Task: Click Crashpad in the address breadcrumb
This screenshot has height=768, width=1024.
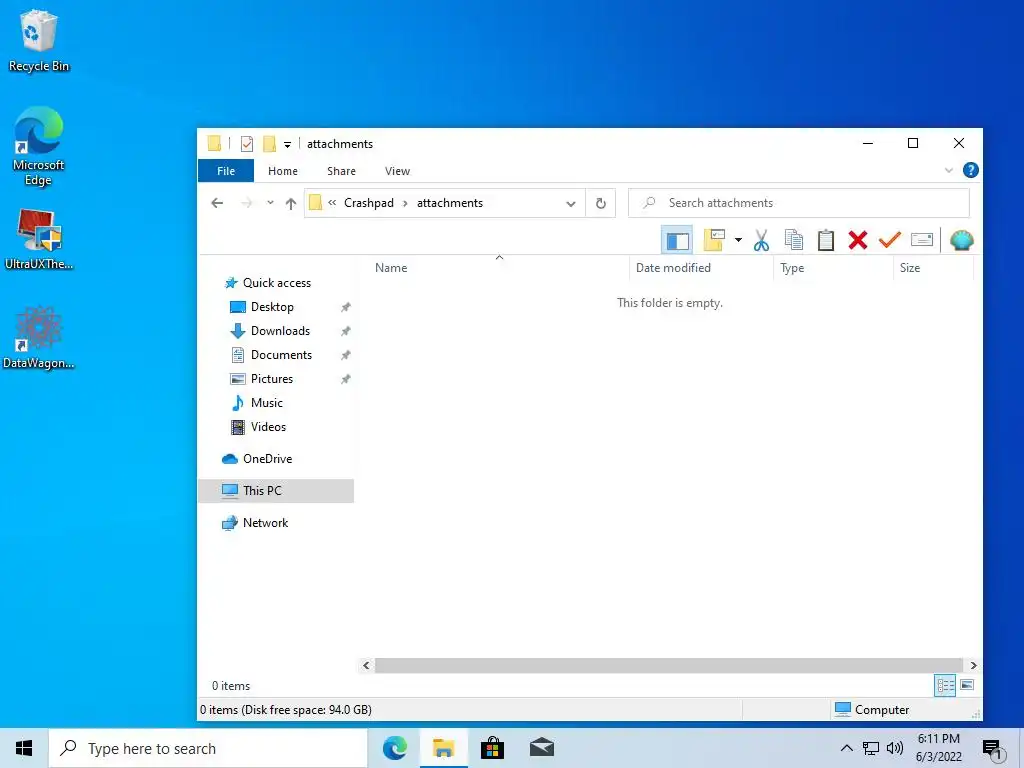Action: pyautogui.click(x=368, y=203)
